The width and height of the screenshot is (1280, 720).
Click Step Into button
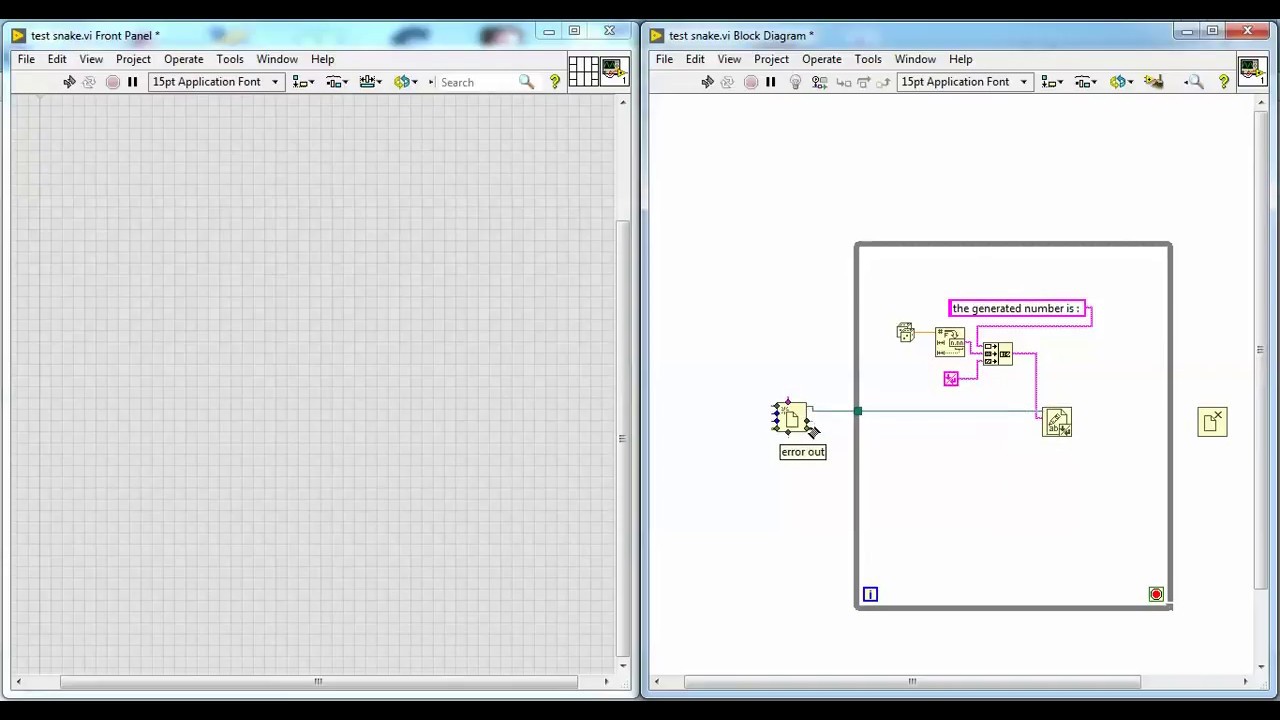coord(843,82)
